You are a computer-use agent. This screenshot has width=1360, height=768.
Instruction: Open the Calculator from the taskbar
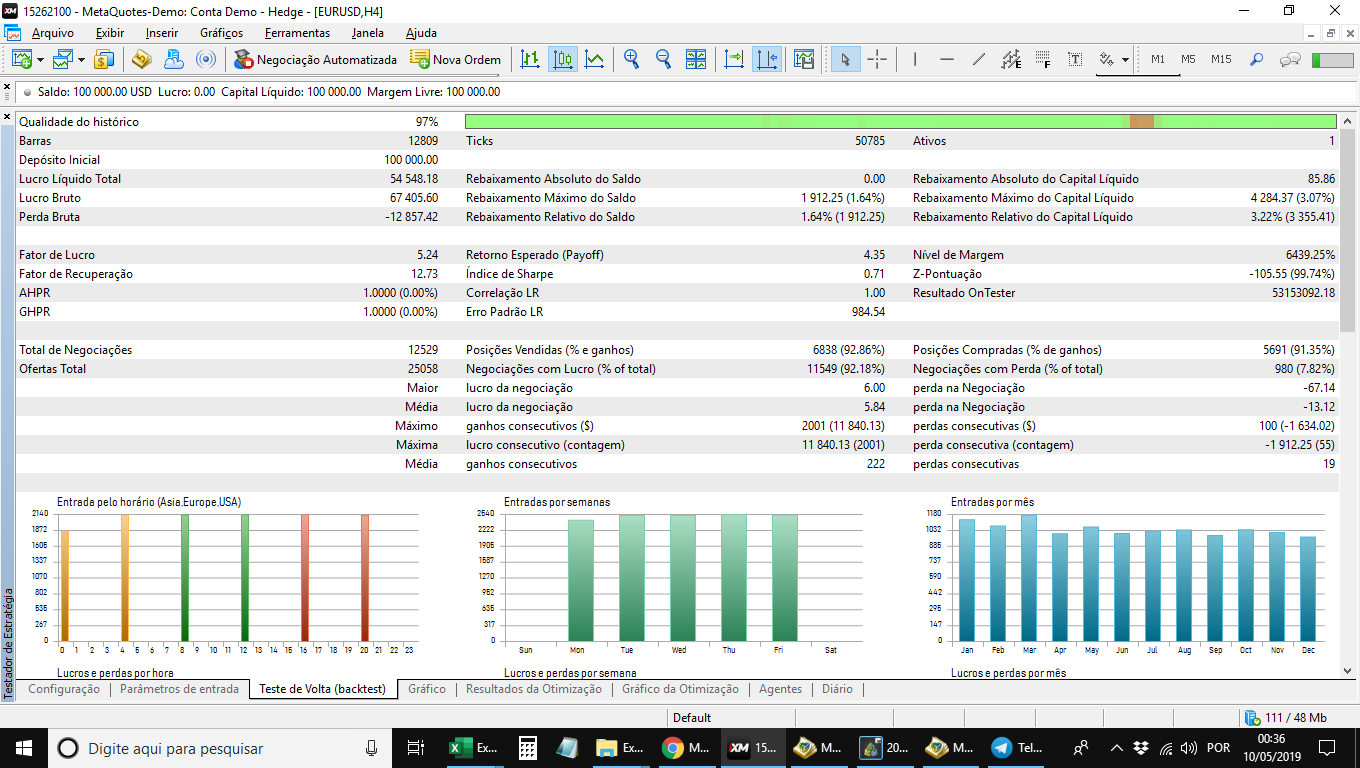[528, 747]
